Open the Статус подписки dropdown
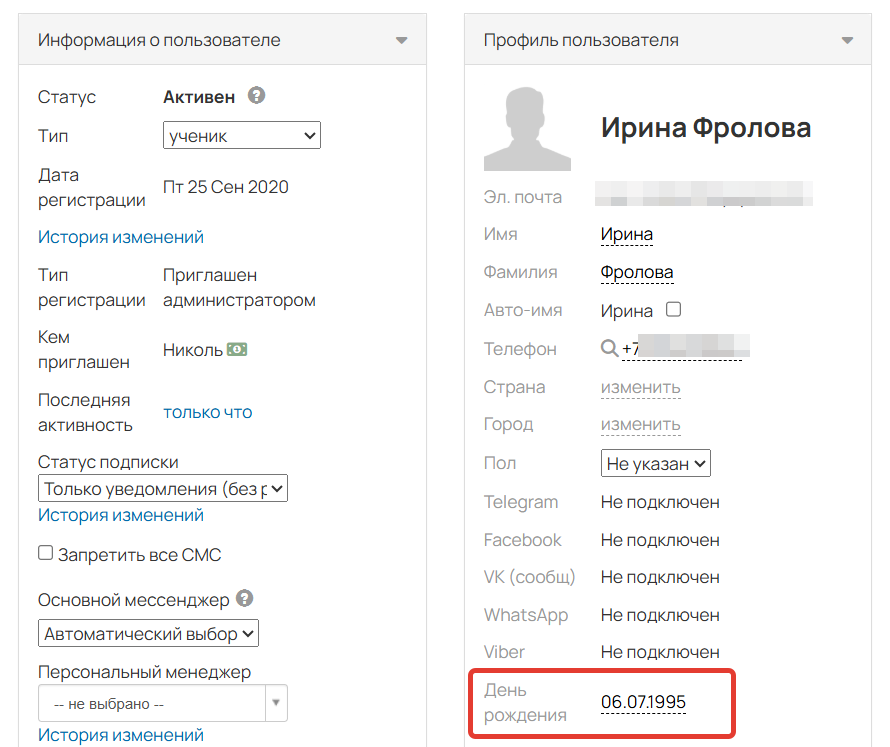 coord(162,488)
